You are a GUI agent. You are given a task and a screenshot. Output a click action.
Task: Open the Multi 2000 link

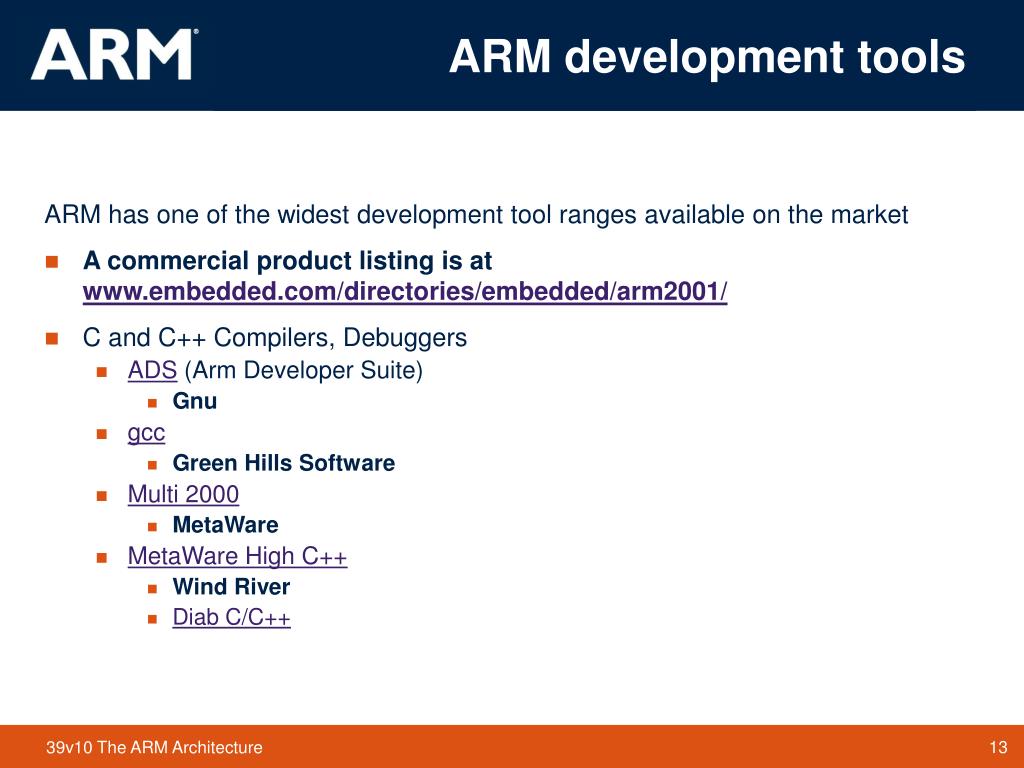point(184,494)
